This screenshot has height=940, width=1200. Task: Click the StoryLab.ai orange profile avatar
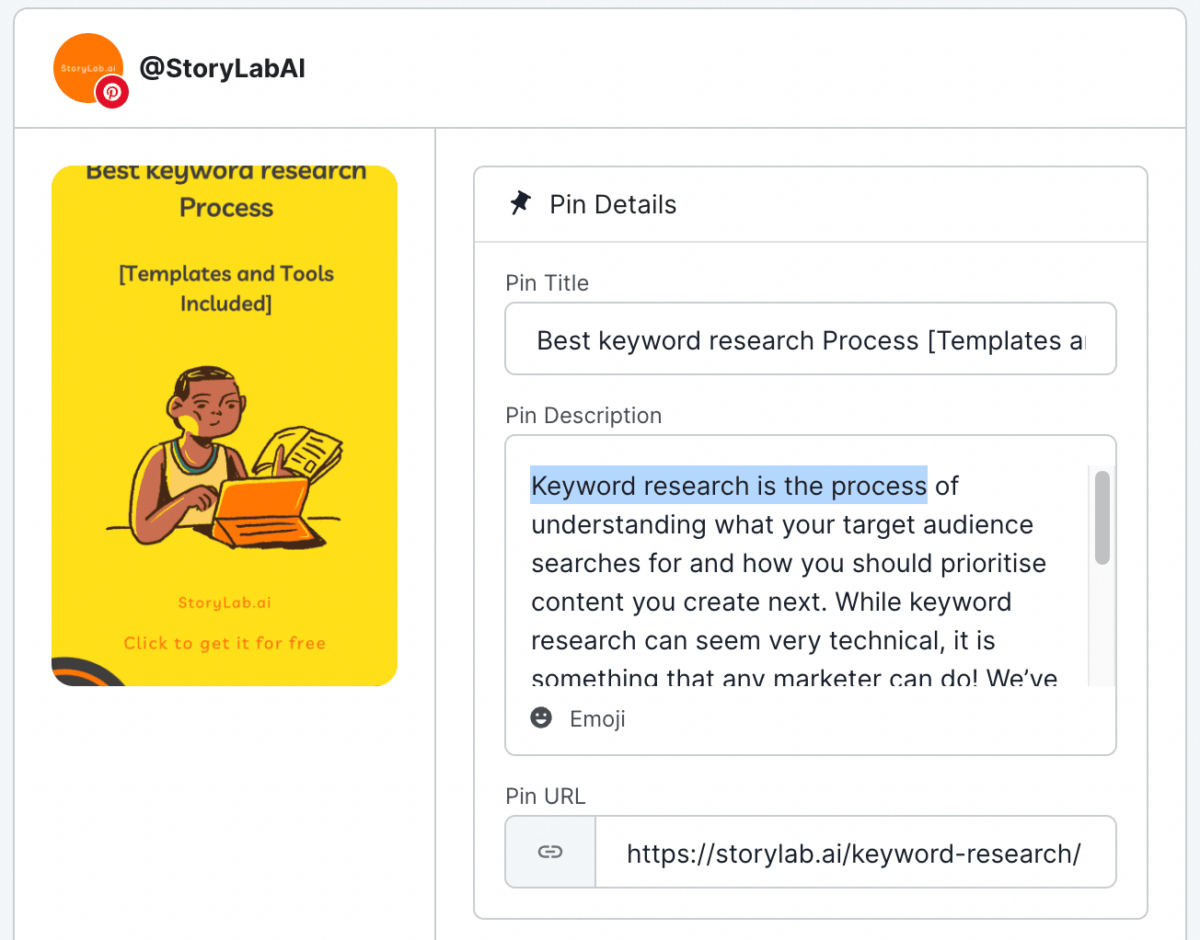(84, 64)
